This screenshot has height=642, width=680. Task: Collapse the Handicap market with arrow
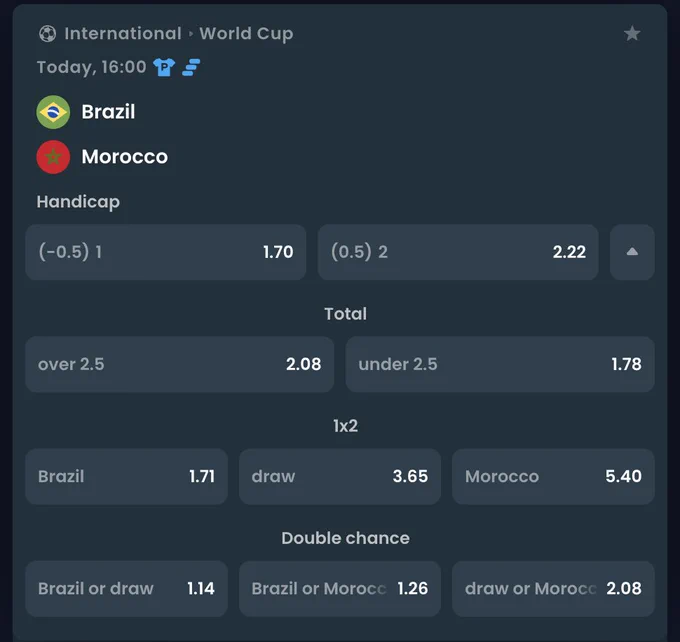632,252
